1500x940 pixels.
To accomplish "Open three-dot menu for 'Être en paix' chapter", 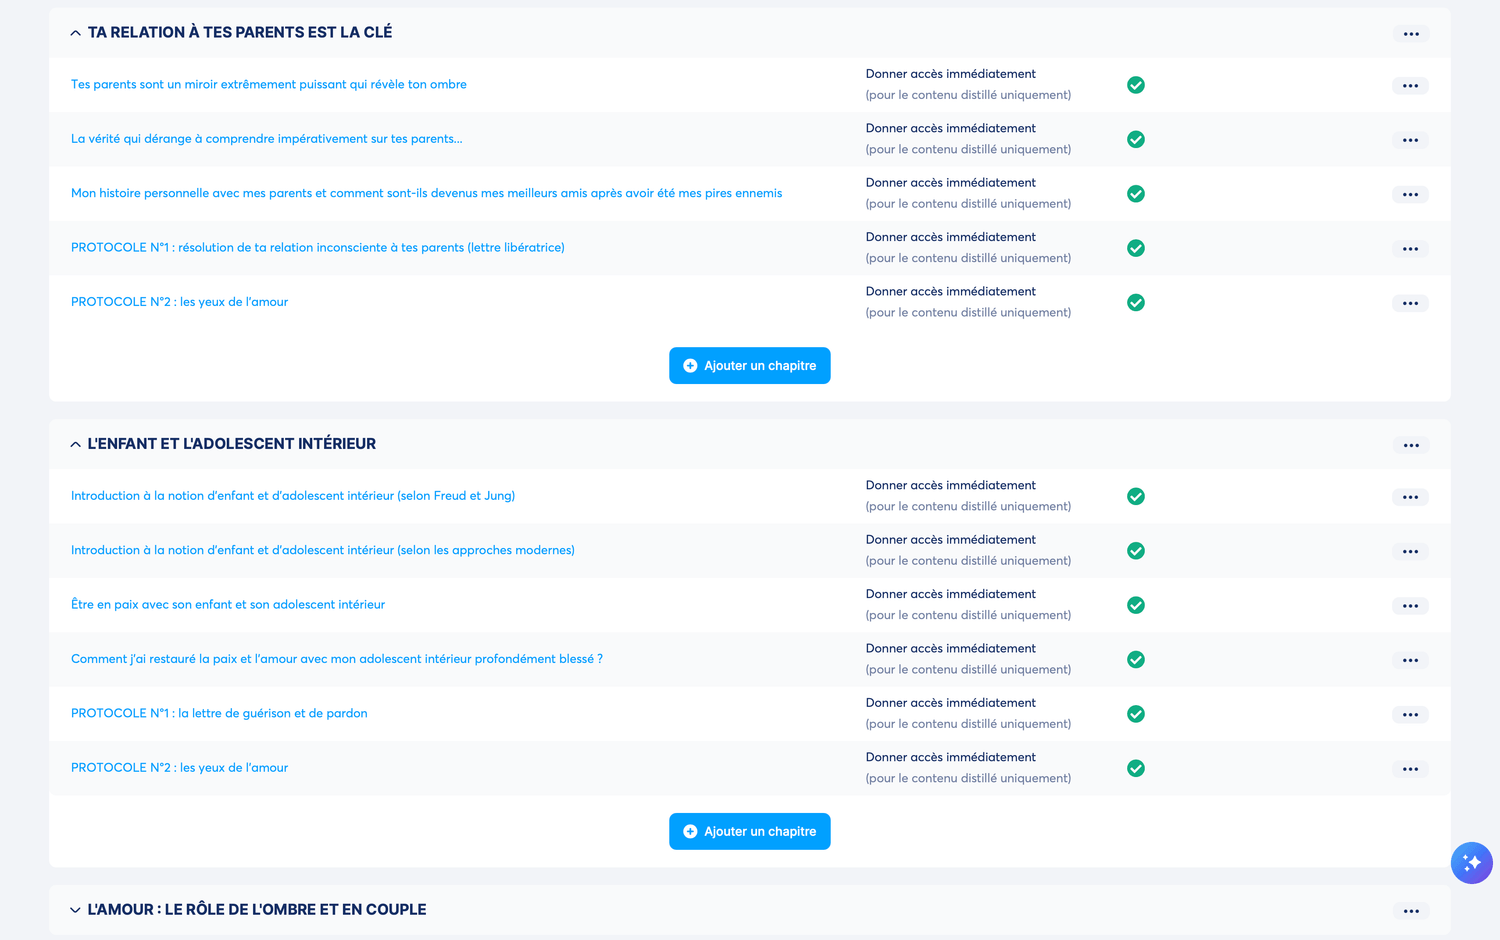I will click(x=1410, y=606).
